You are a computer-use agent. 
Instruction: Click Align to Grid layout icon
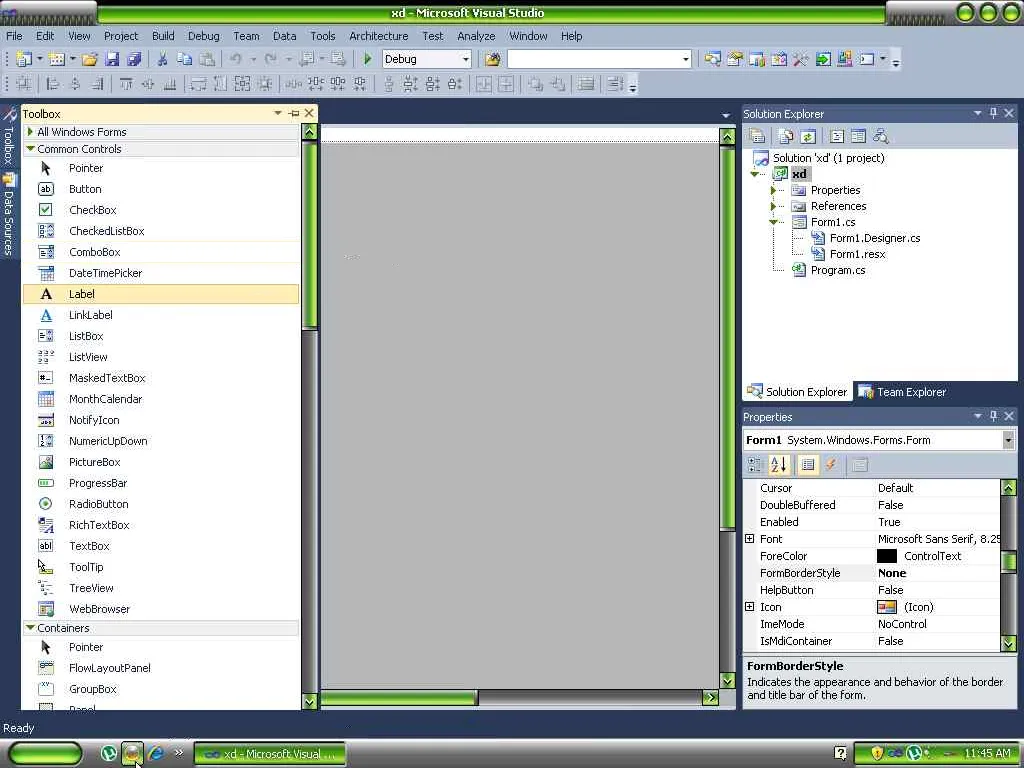coord(24,84)
